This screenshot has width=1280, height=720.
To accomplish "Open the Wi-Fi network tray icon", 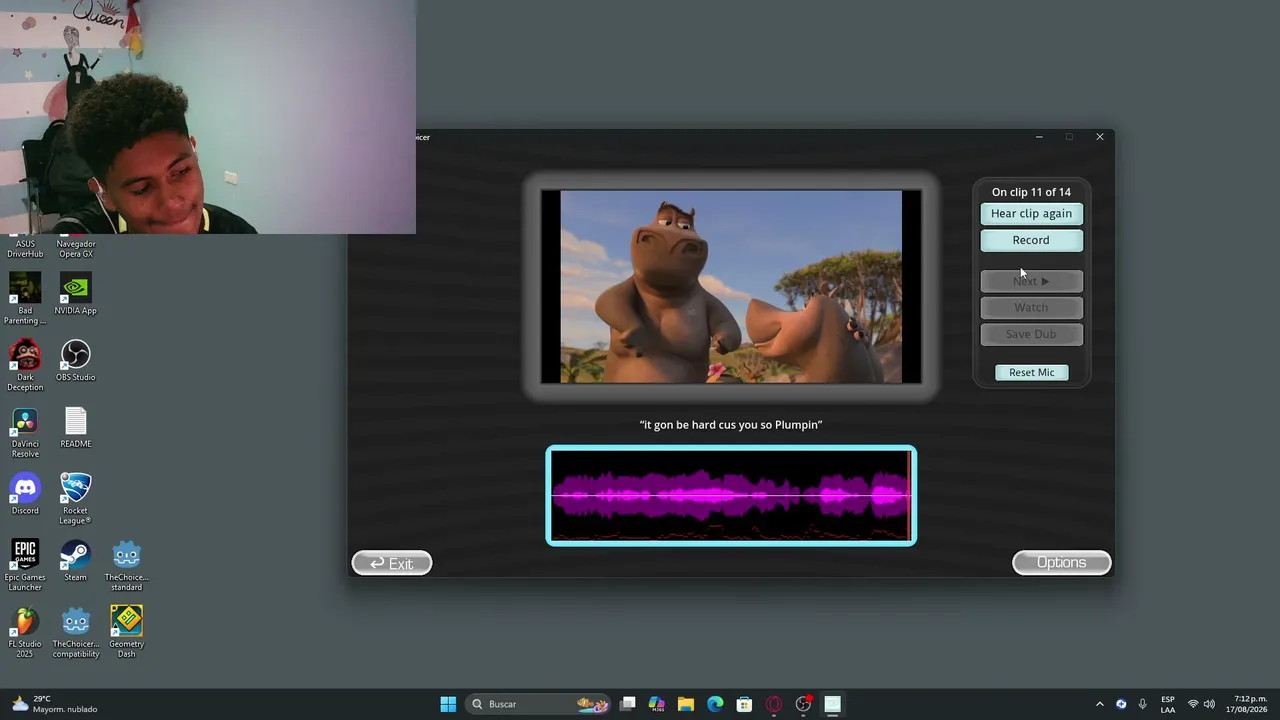I will tap(1192, 704).
